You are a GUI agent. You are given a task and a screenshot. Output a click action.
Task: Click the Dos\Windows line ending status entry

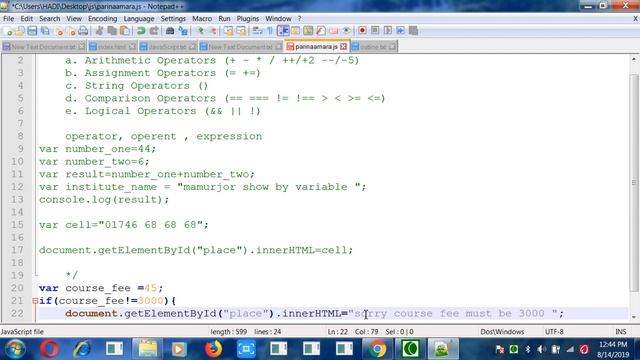(502, 332)
